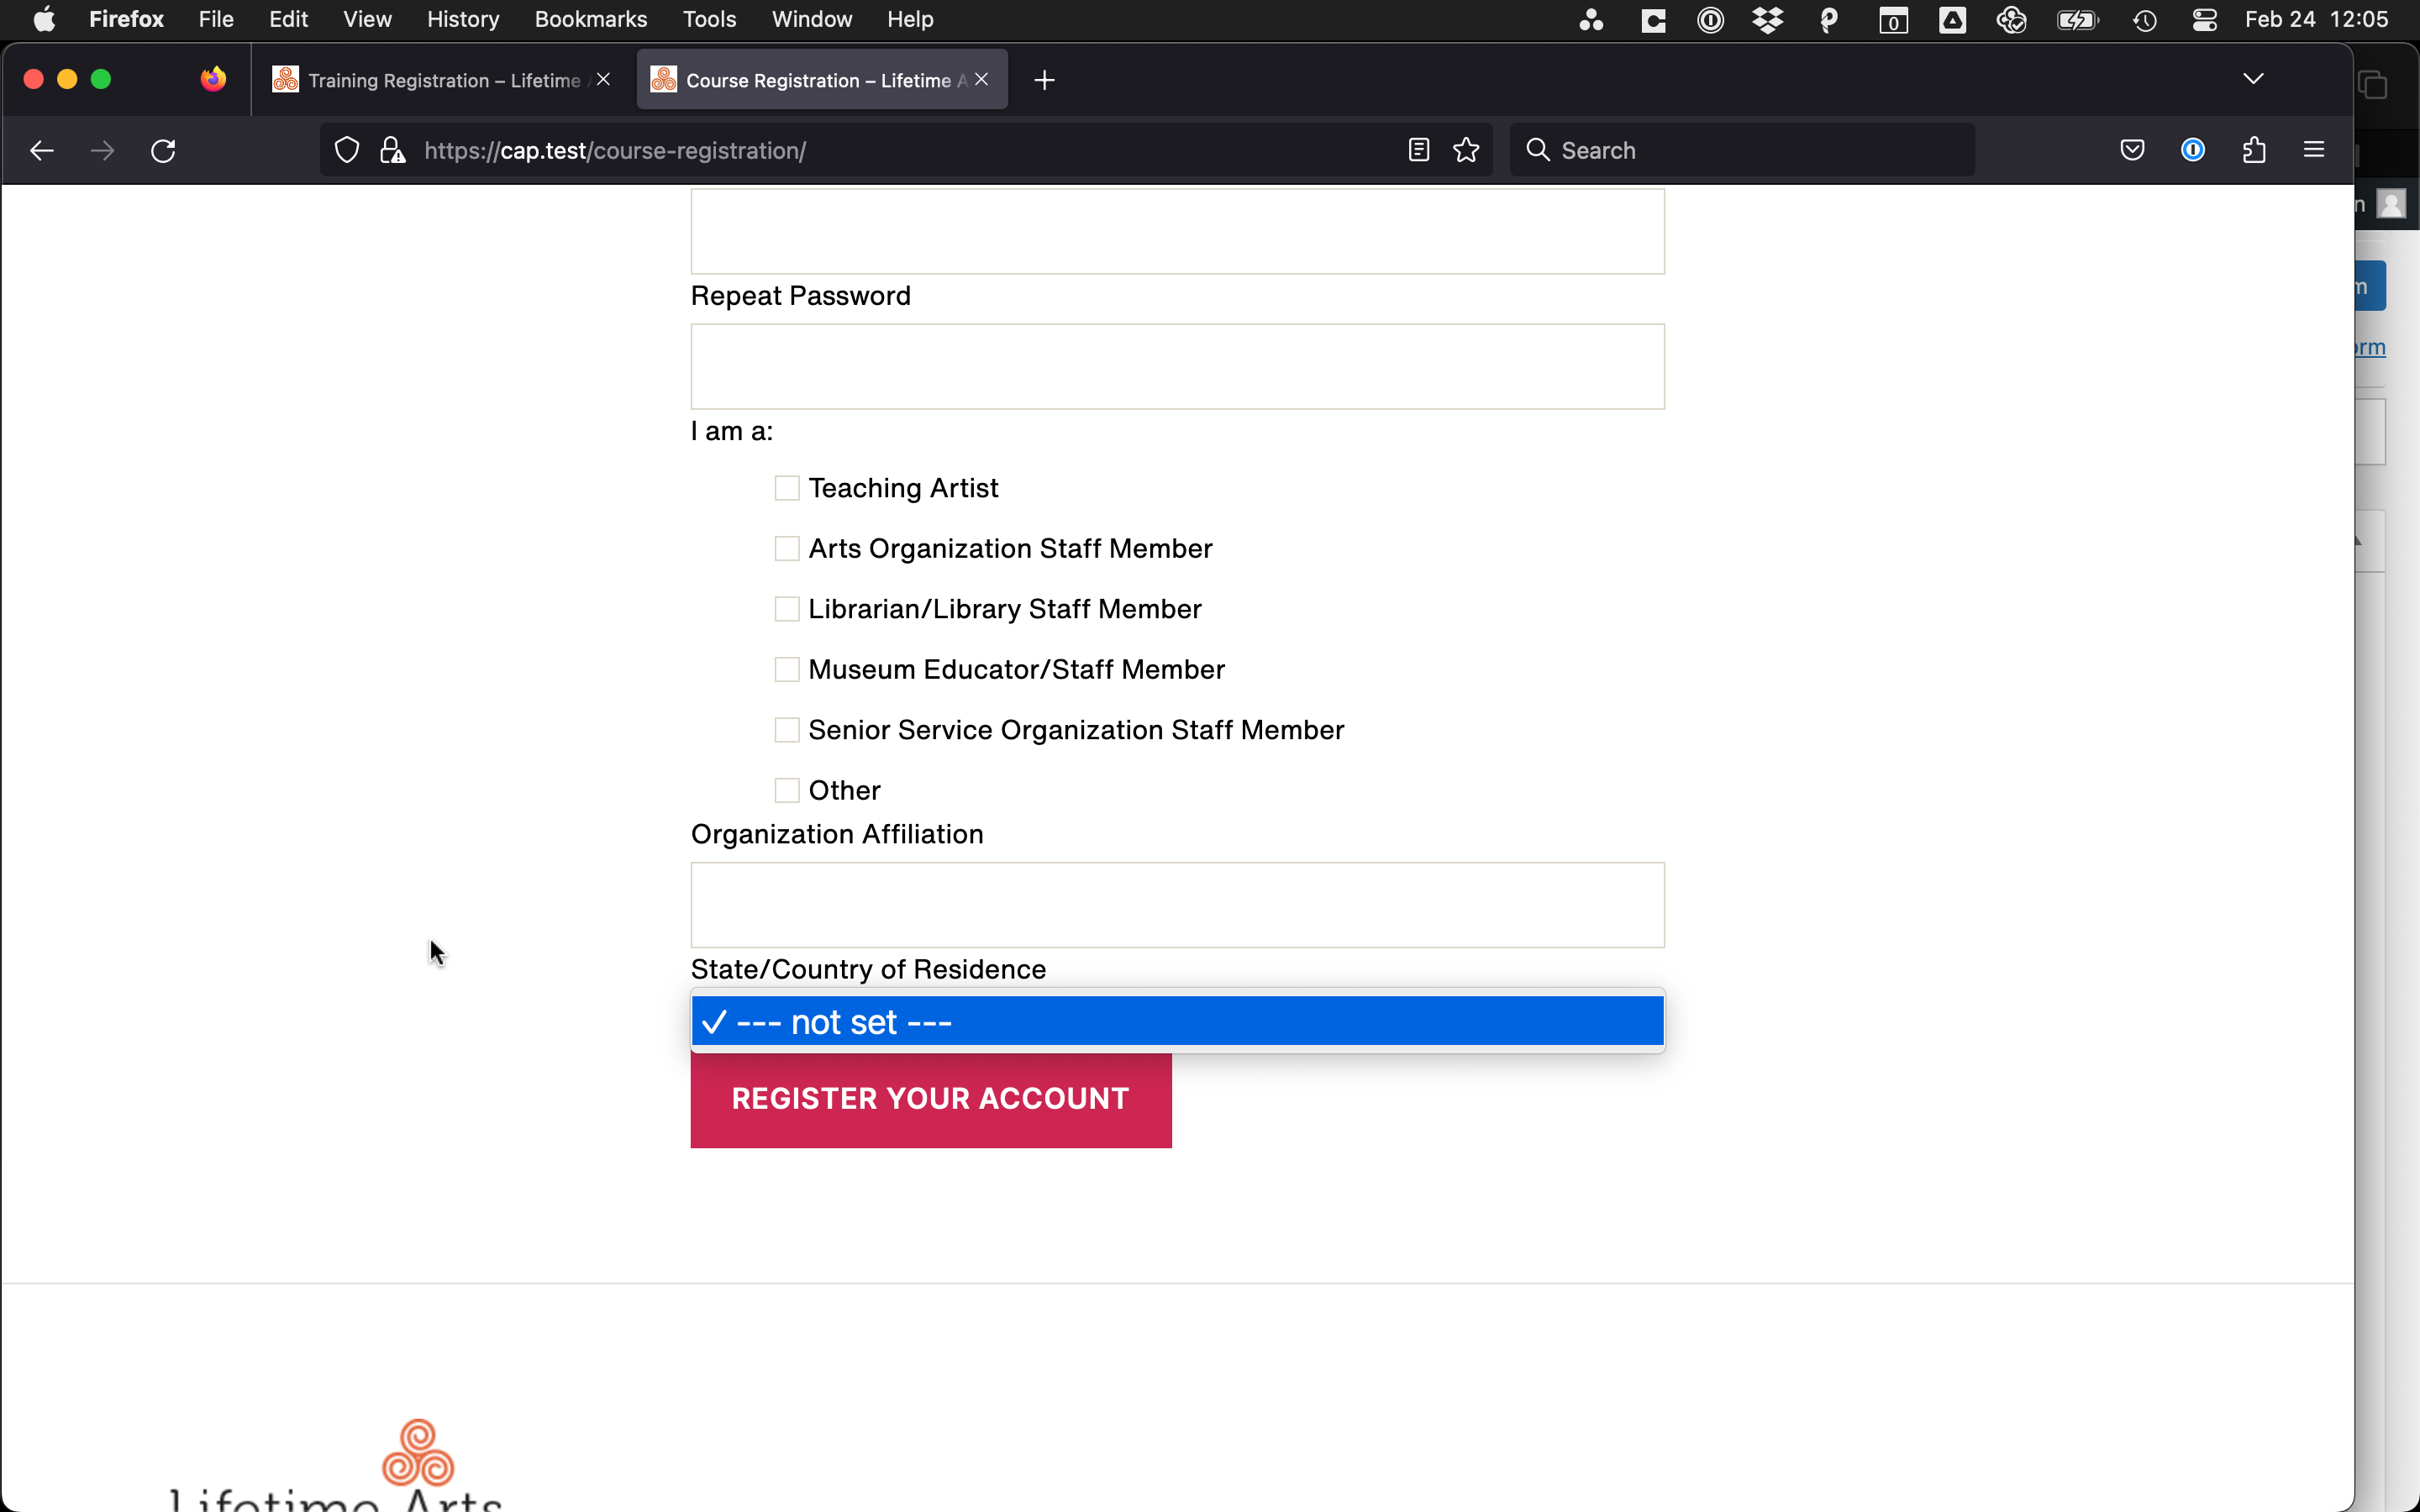Check Arts Organization Staff Member checkbox
This screenshot has width=2420, height=1512.
(787, 549)
